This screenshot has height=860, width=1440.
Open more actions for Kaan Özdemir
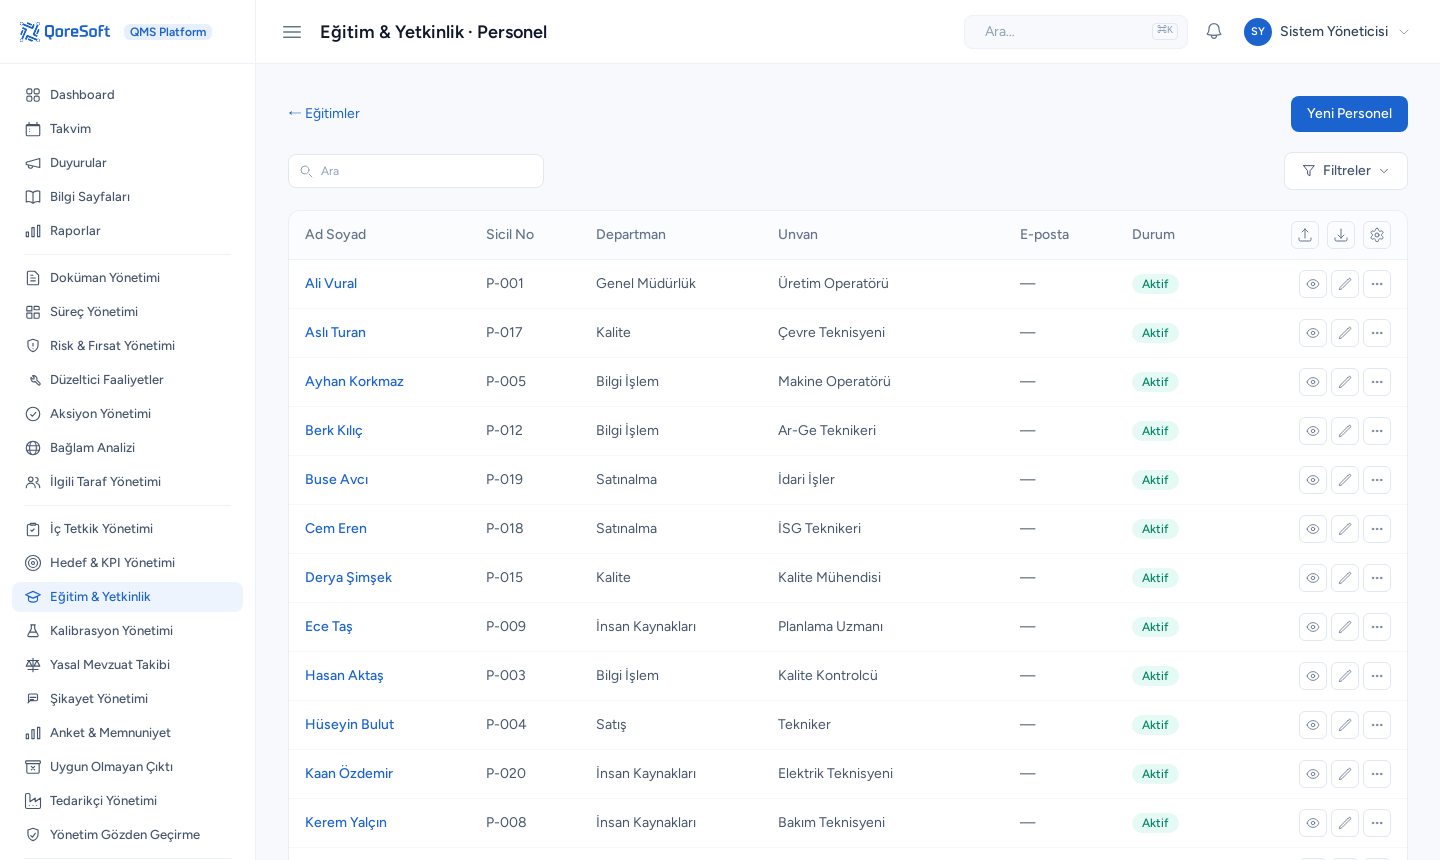click(x=1377, y=774)
